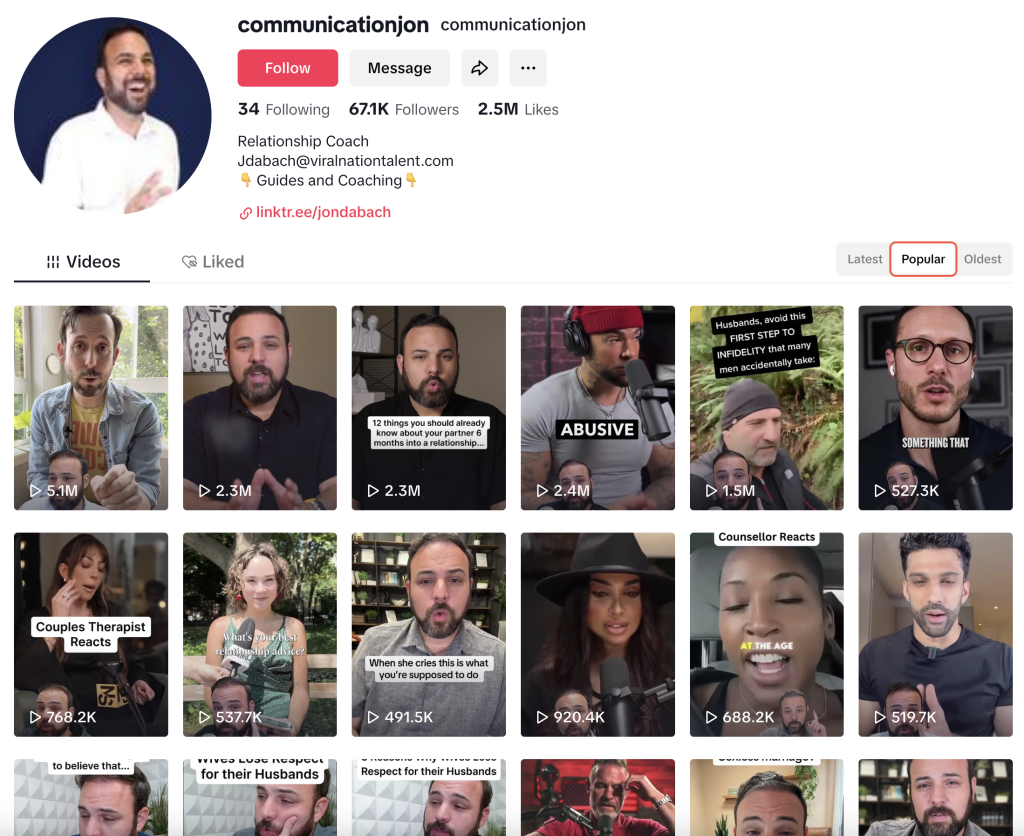Click the share arrow icon
This screenshot has height=836, width=1024.
479,68
